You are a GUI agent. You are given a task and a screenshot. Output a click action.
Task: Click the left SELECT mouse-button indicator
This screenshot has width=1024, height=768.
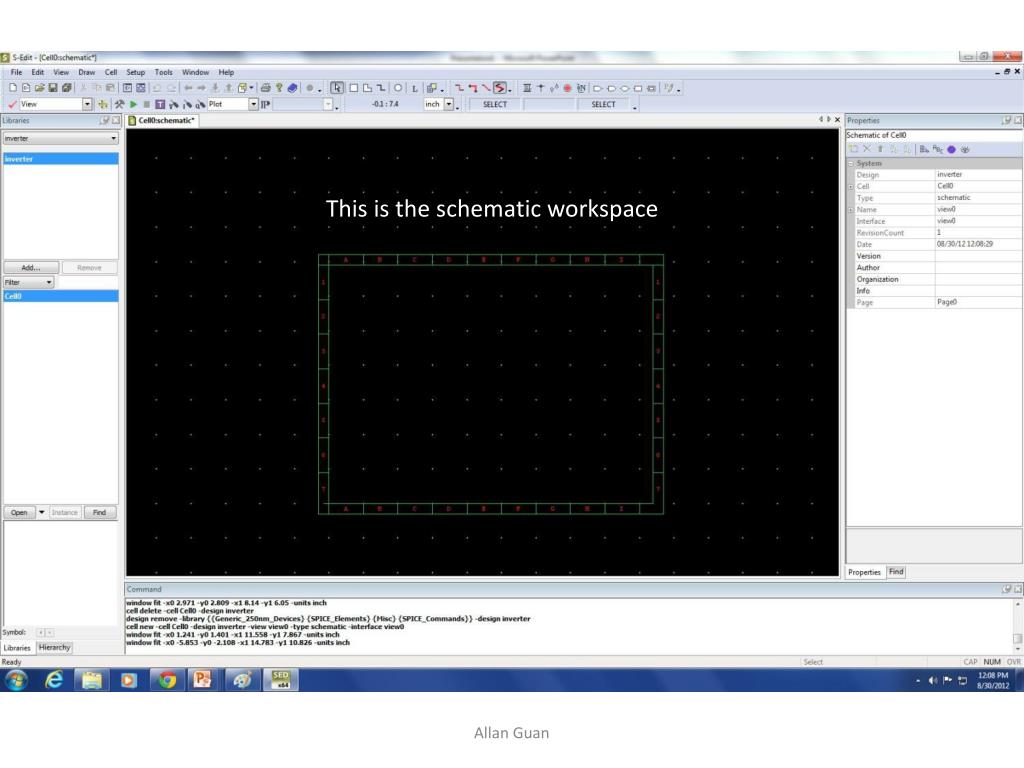pyautogui.click(x=495, y=104)
